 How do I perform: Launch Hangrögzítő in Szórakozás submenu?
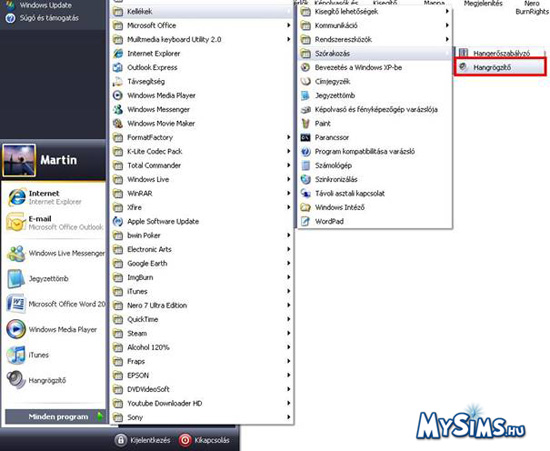500,67
